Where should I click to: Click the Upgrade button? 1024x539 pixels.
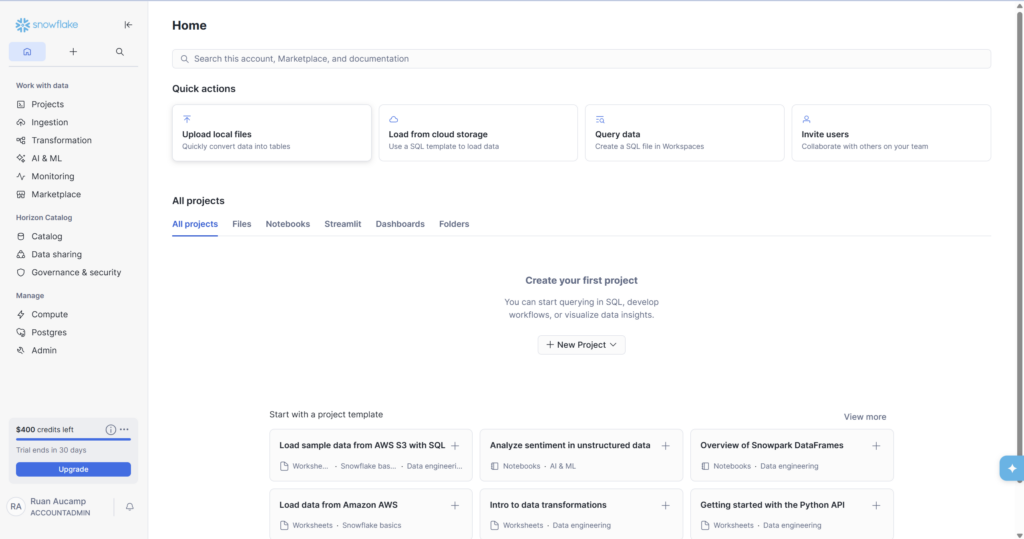click(73, 469)
